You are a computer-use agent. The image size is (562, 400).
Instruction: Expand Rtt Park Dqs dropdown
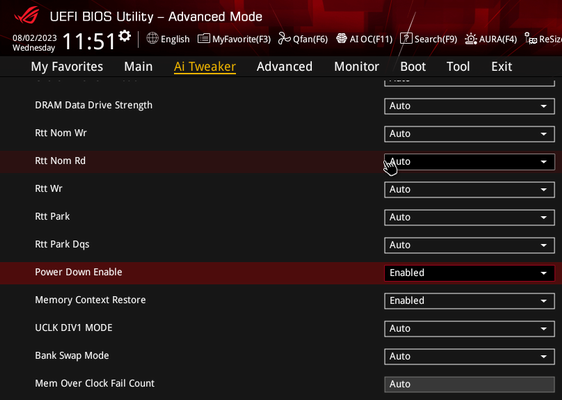coord(469,245)
